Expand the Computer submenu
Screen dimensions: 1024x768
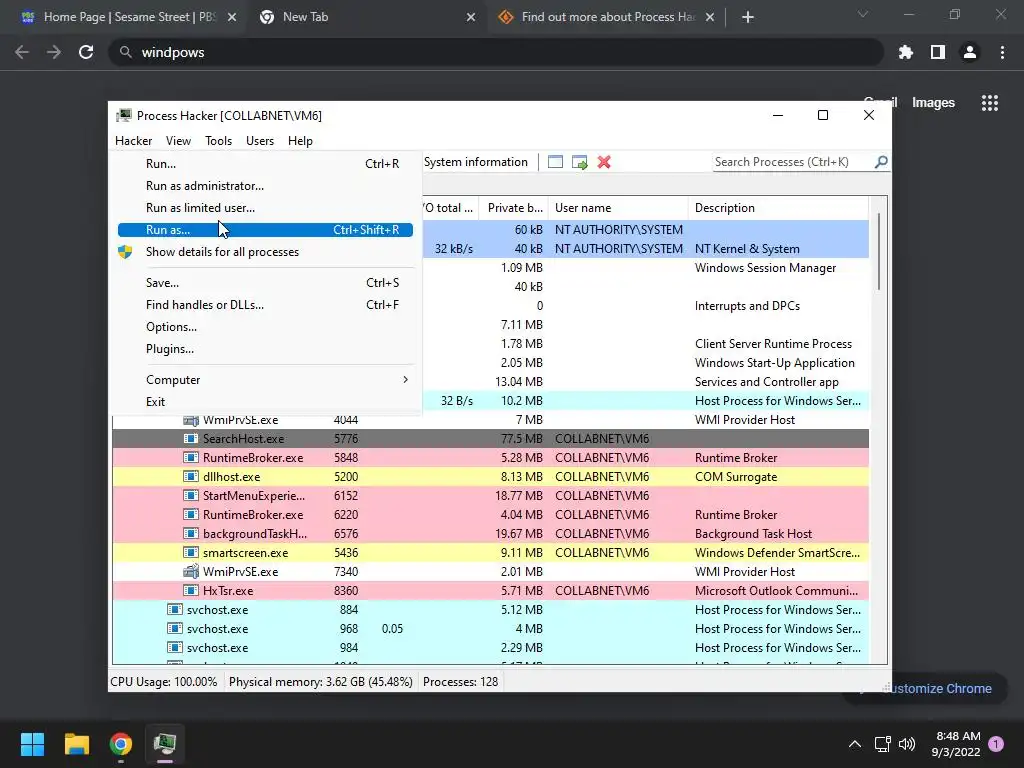point(265,380)
